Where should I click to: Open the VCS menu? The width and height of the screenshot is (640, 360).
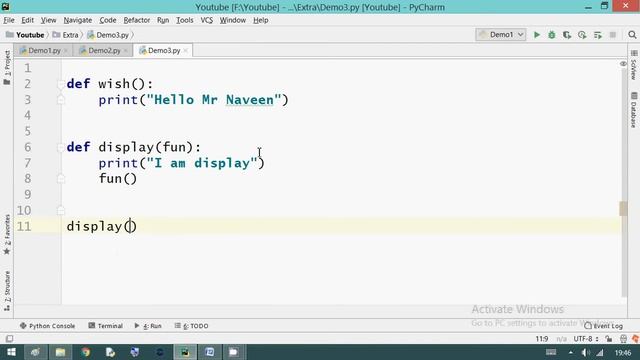(x=207, y=20)
